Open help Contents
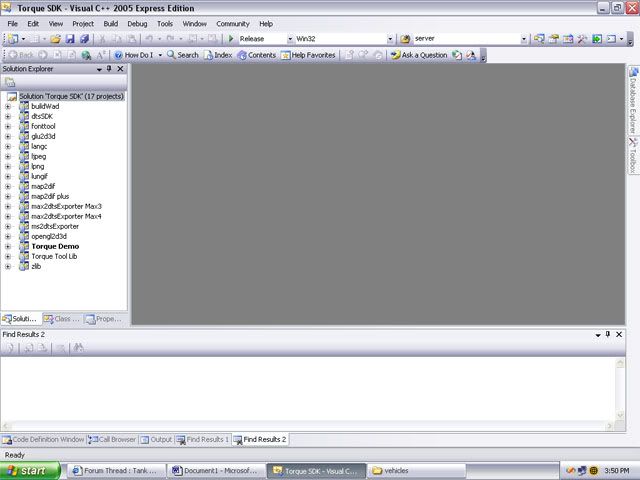 click(256, 55)
